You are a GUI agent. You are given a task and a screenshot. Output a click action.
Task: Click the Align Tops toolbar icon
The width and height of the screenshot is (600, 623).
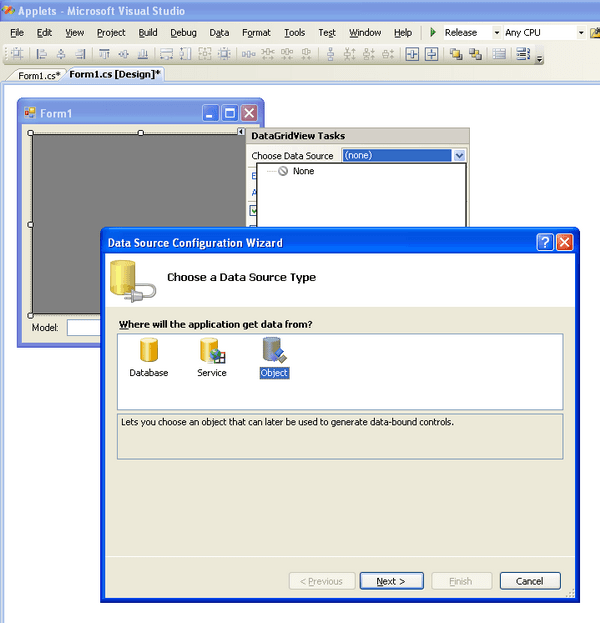[x=105, y=54]
